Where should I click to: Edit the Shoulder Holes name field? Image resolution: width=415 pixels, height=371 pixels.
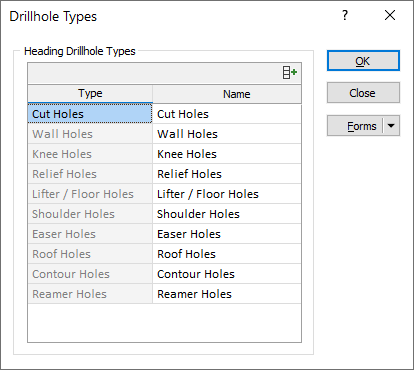227,214
